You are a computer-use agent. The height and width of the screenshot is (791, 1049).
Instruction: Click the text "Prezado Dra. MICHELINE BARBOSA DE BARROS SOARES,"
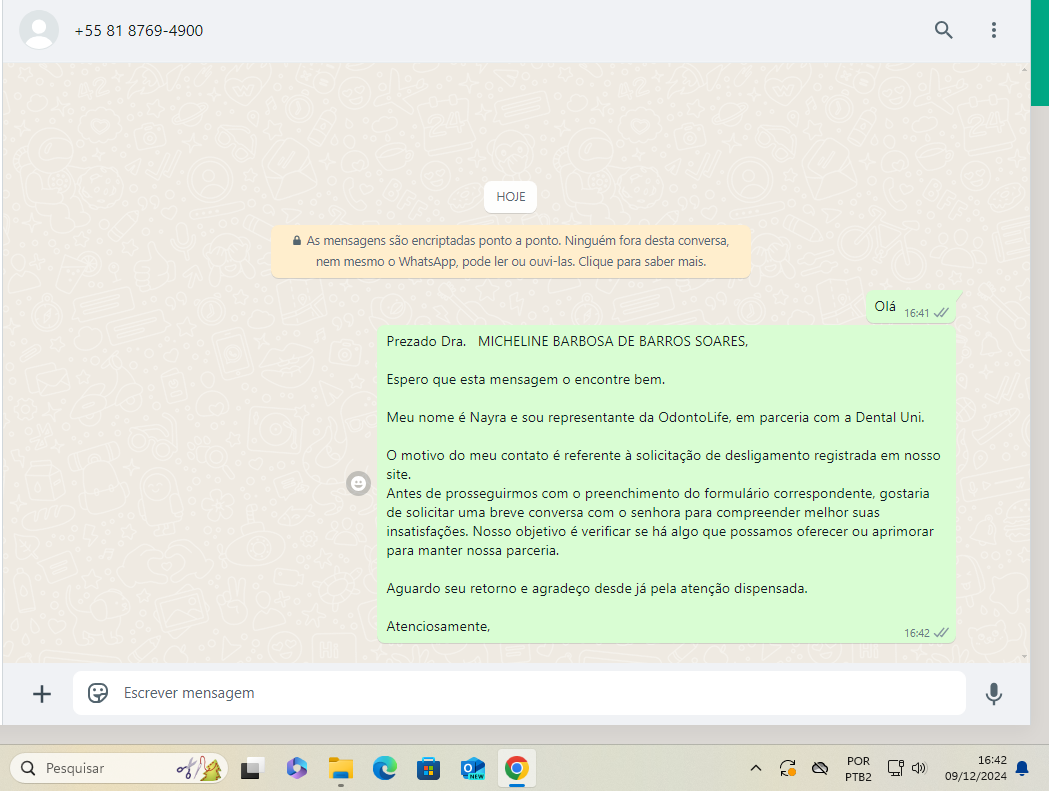pos(567,341)
